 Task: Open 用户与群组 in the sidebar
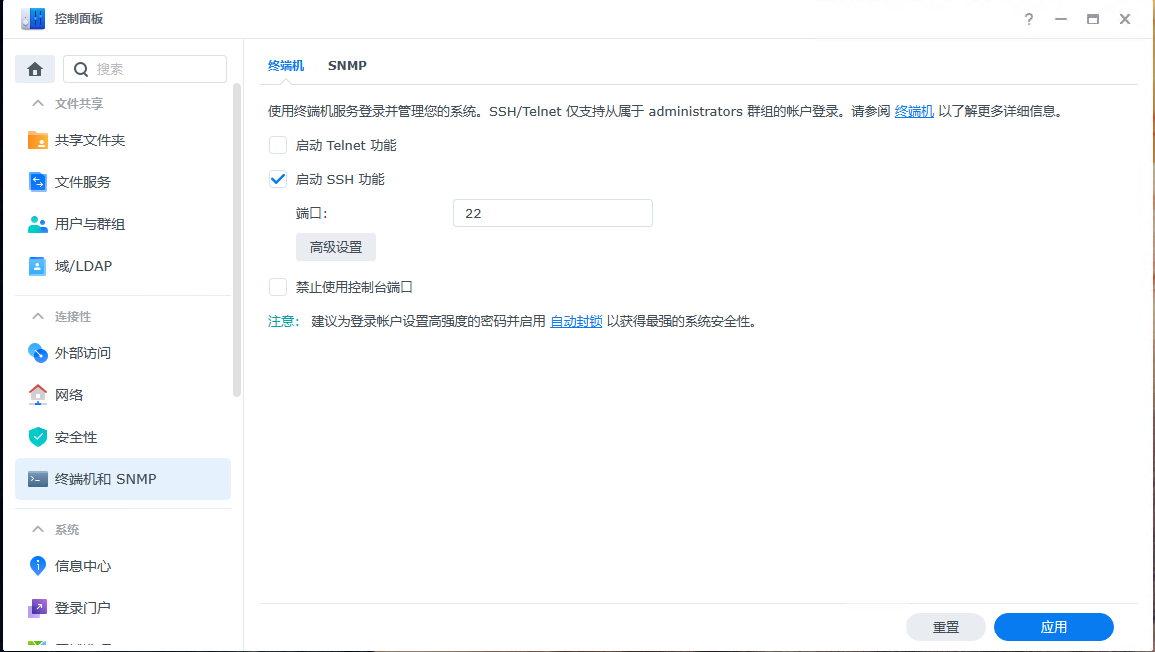(x=122, y=224)
